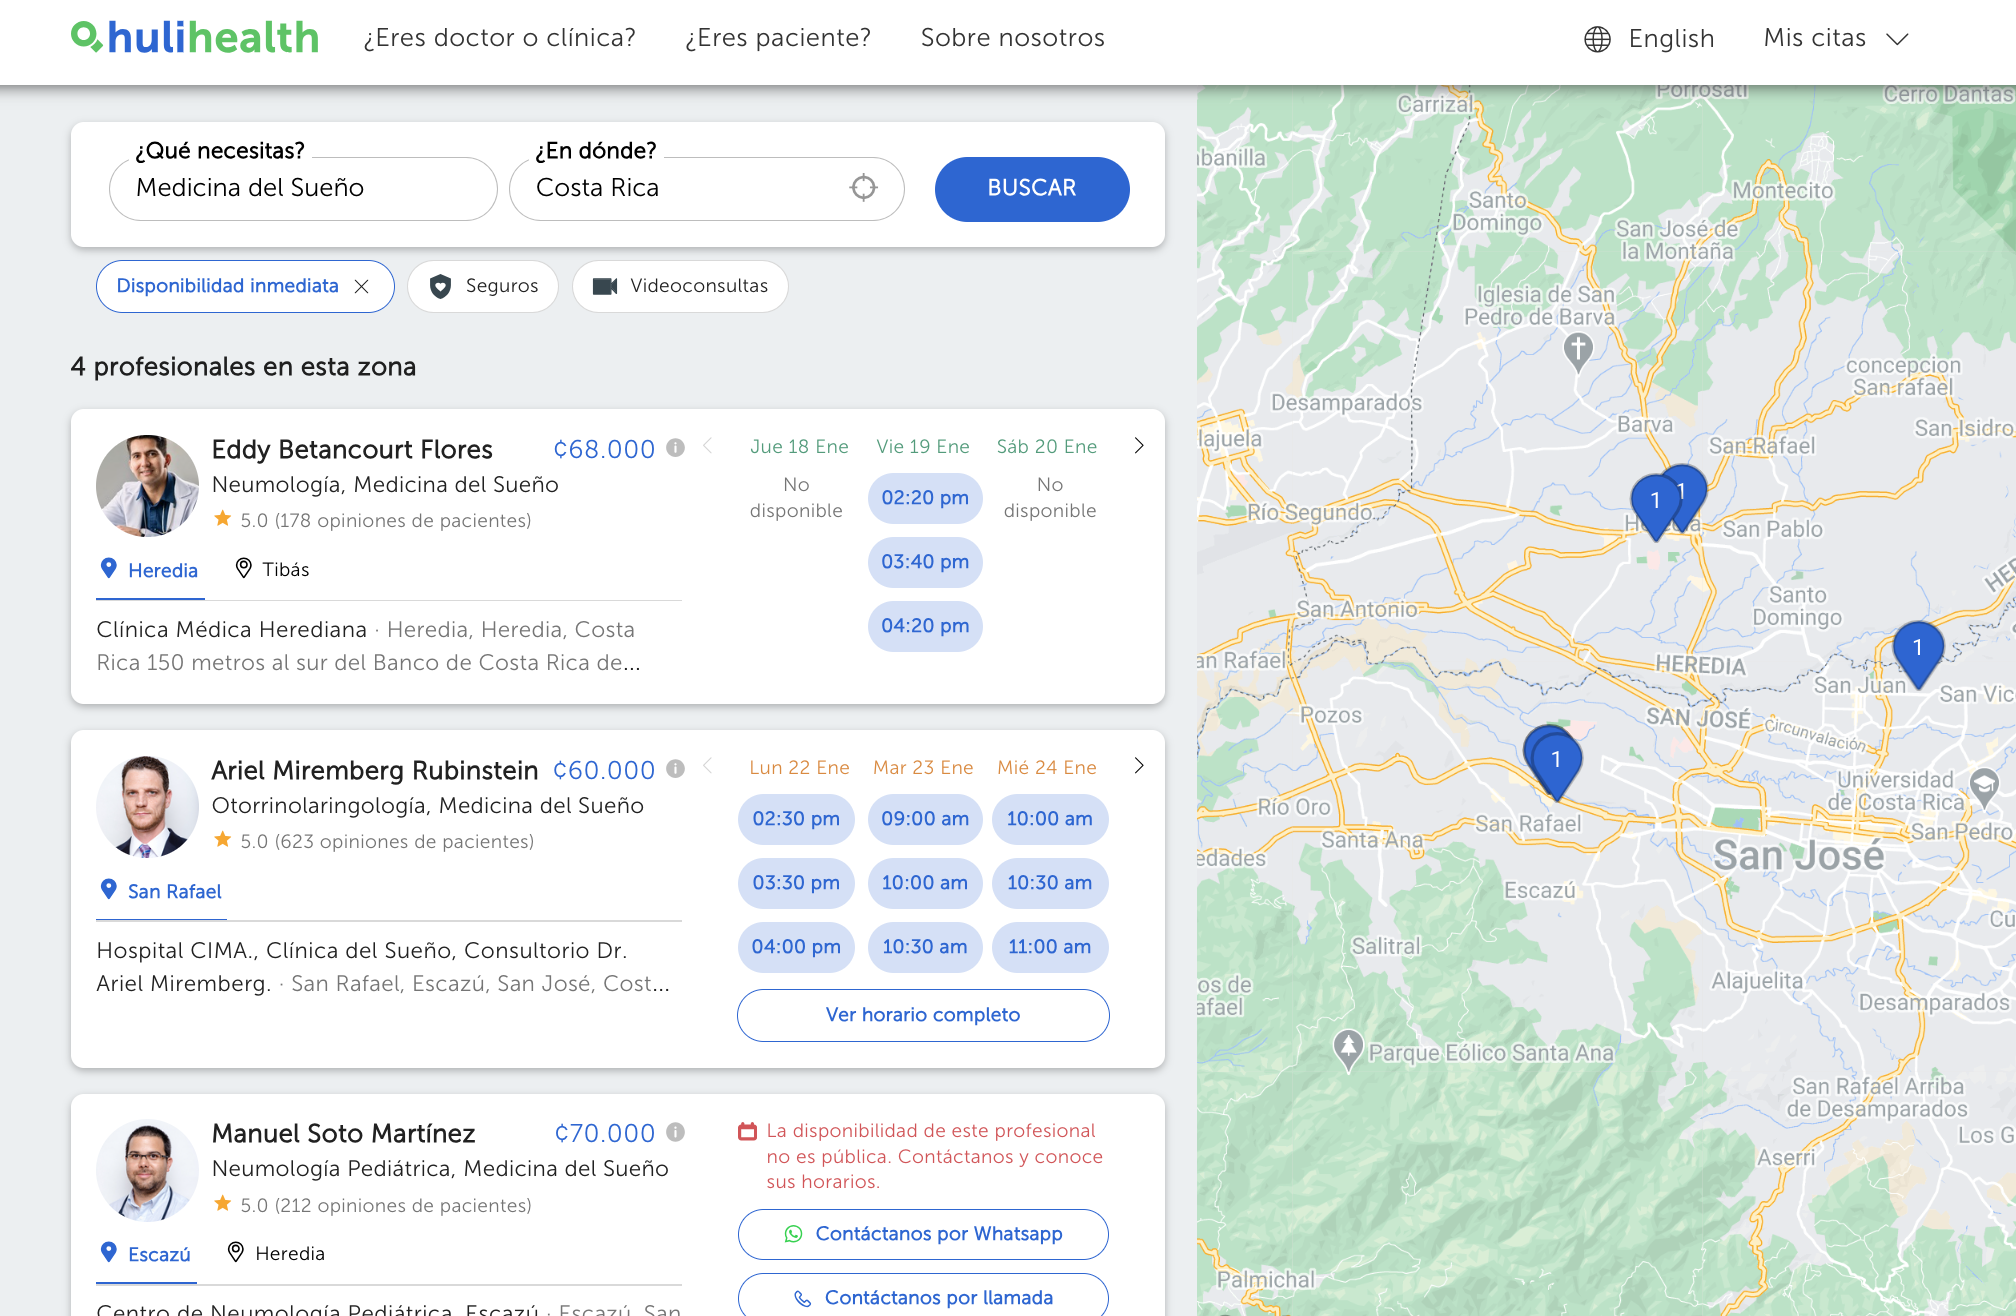Enable the Videoconsultas filter
The width and height of the screenshot is (2016, 1316).
680,286
